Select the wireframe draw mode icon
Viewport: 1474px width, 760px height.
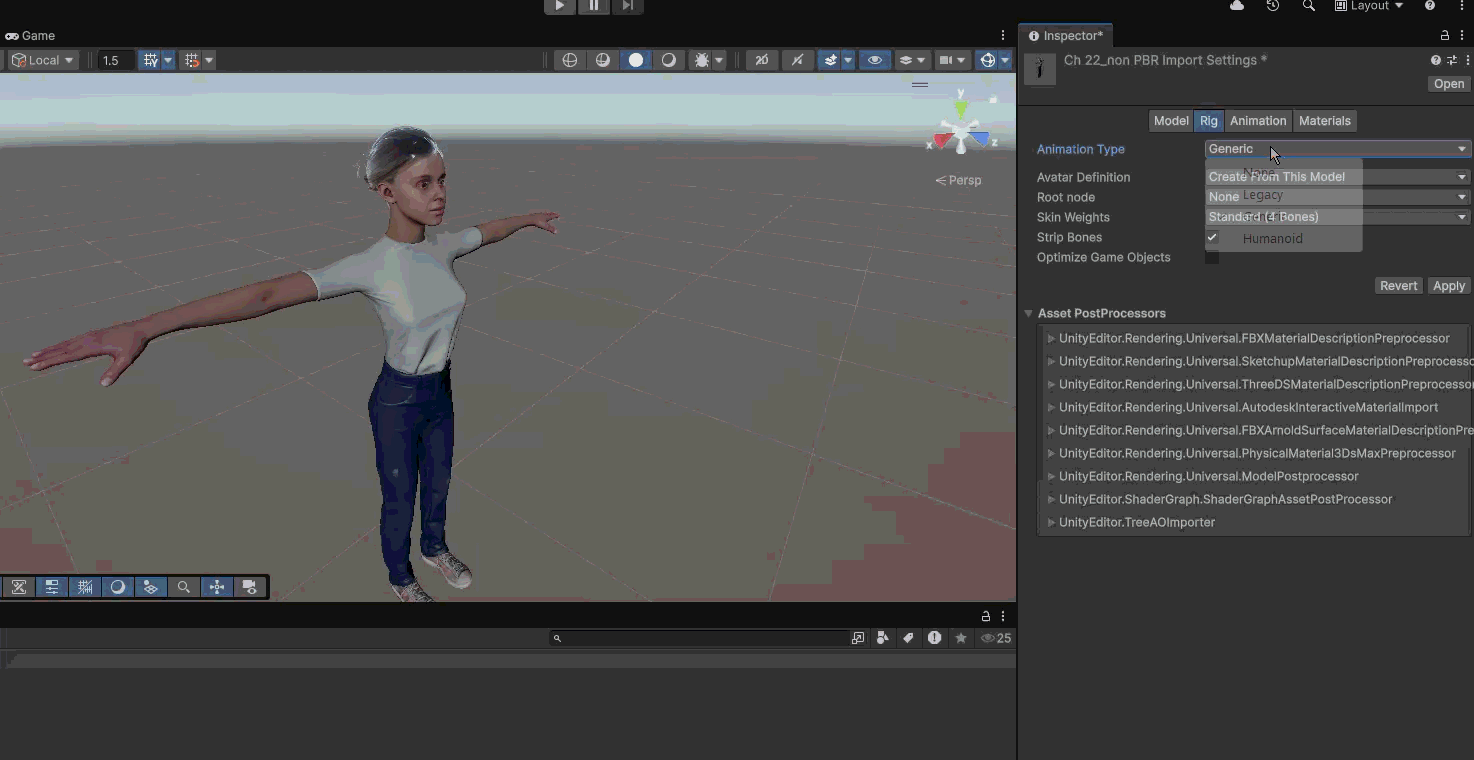point(570,60)
